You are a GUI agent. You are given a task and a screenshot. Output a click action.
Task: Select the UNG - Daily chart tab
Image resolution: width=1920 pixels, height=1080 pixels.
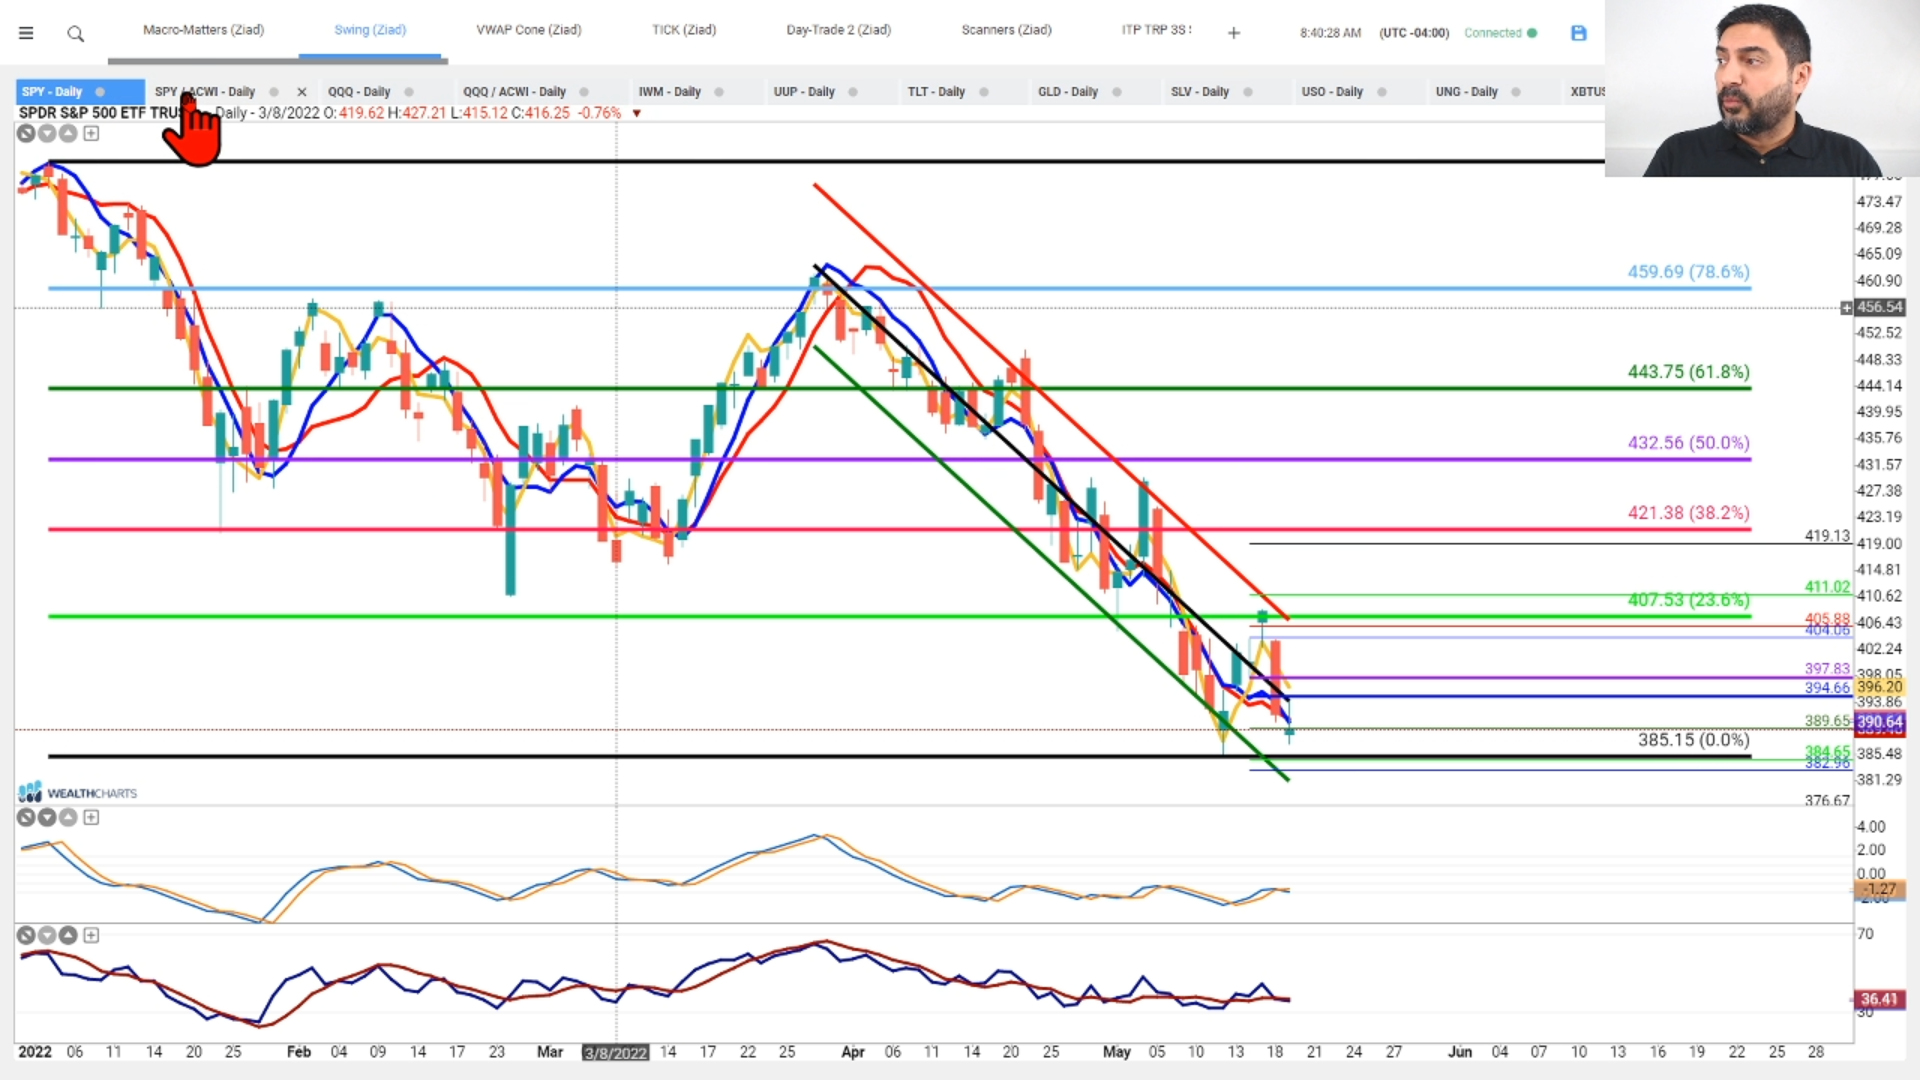tap(1467, 92)
